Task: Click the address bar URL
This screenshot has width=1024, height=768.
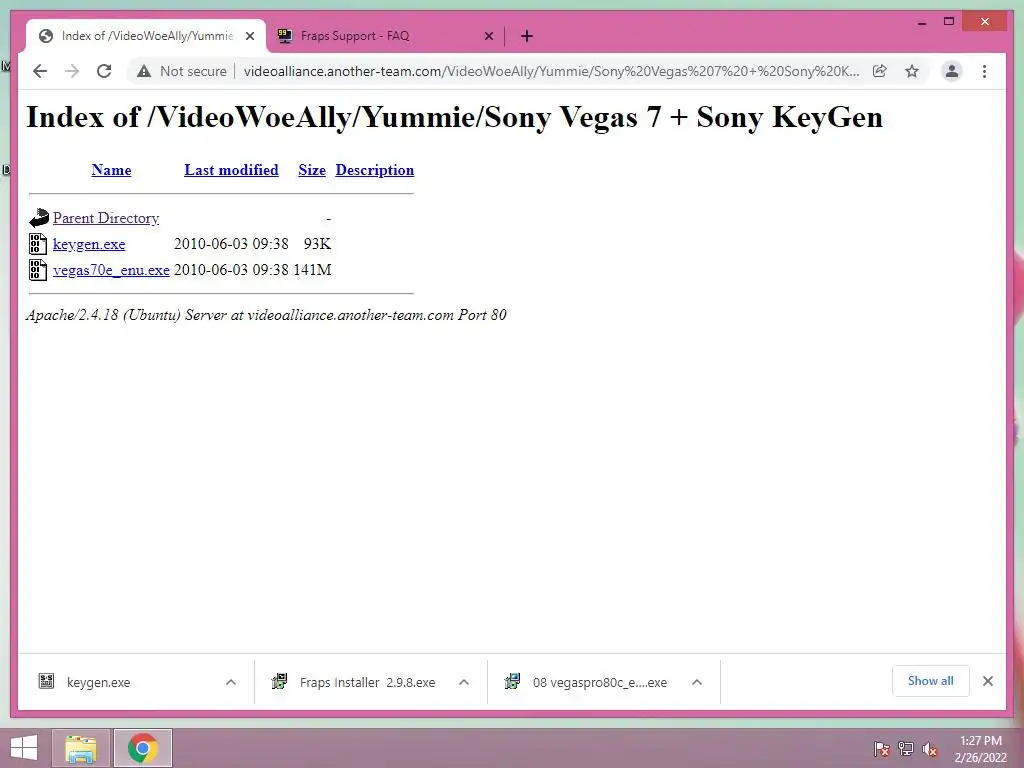Action: [551, 71]
